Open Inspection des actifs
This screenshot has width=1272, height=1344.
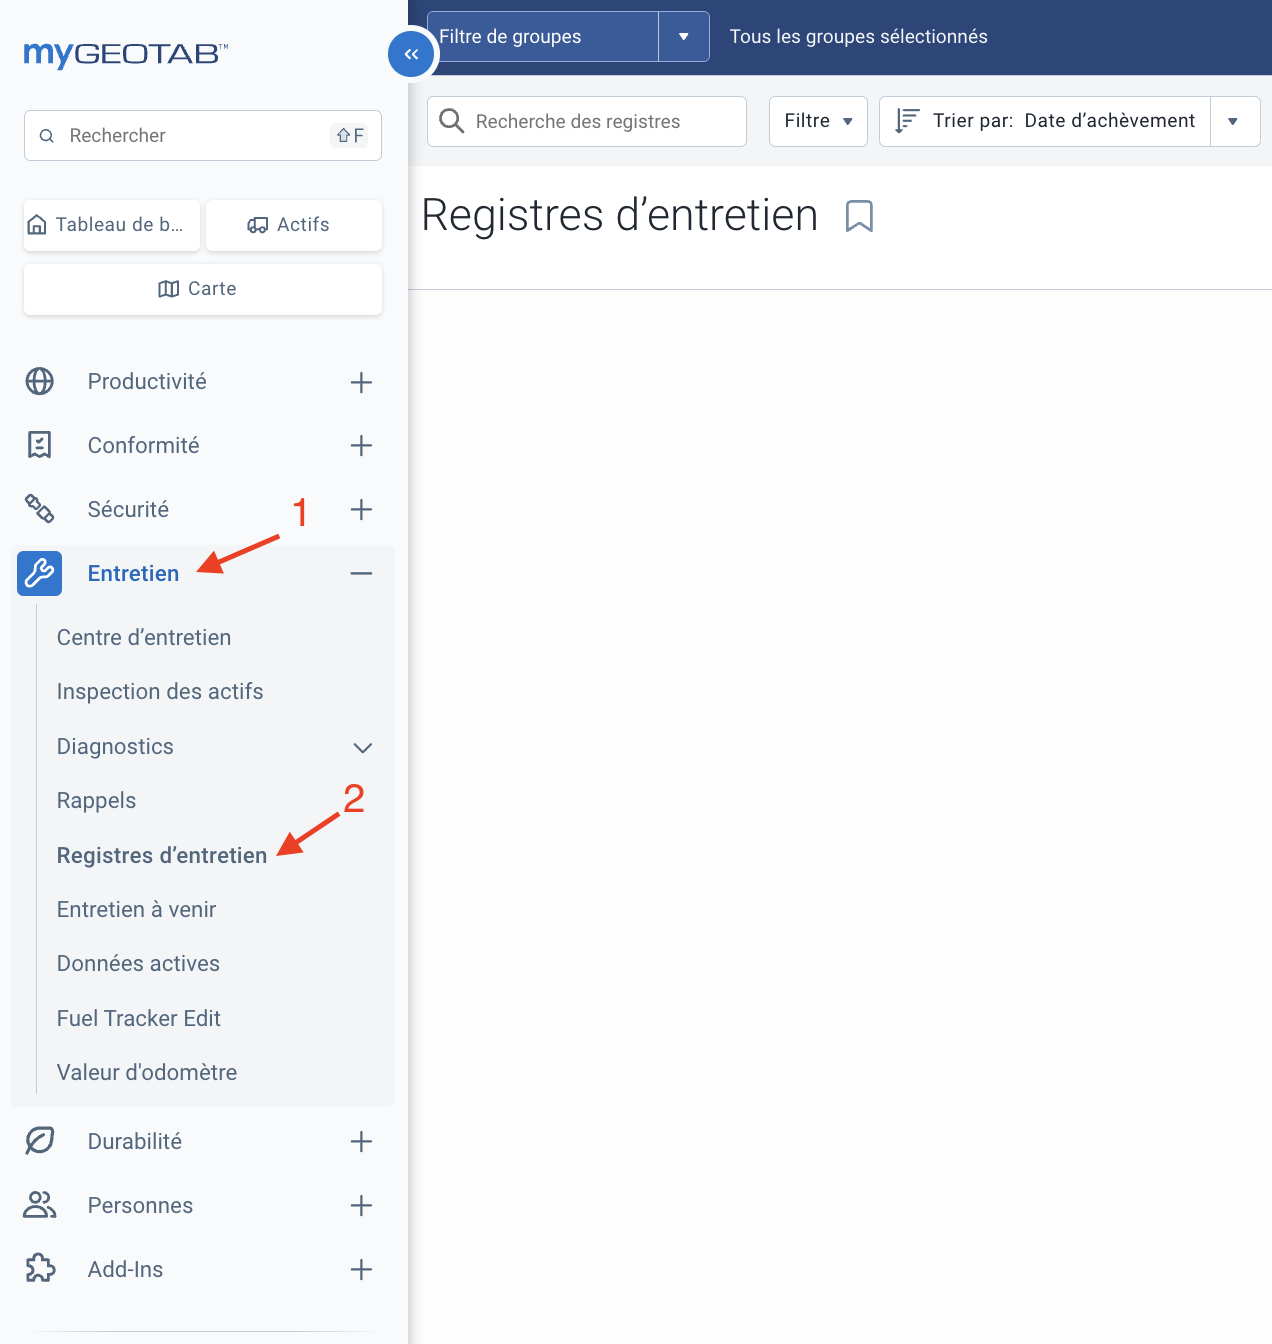(x=160, y=691)
